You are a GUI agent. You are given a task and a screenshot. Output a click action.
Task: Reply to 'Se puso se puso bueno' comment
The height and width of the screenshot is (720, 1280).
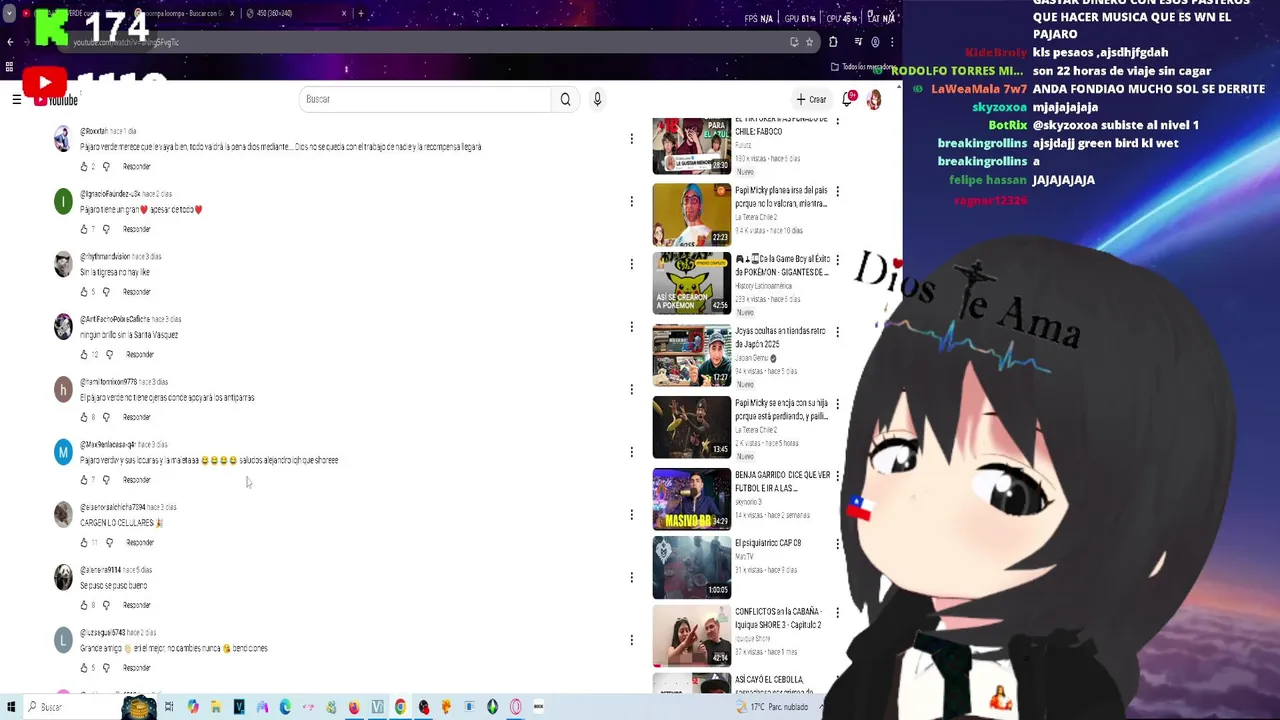(x=137, y=605)
